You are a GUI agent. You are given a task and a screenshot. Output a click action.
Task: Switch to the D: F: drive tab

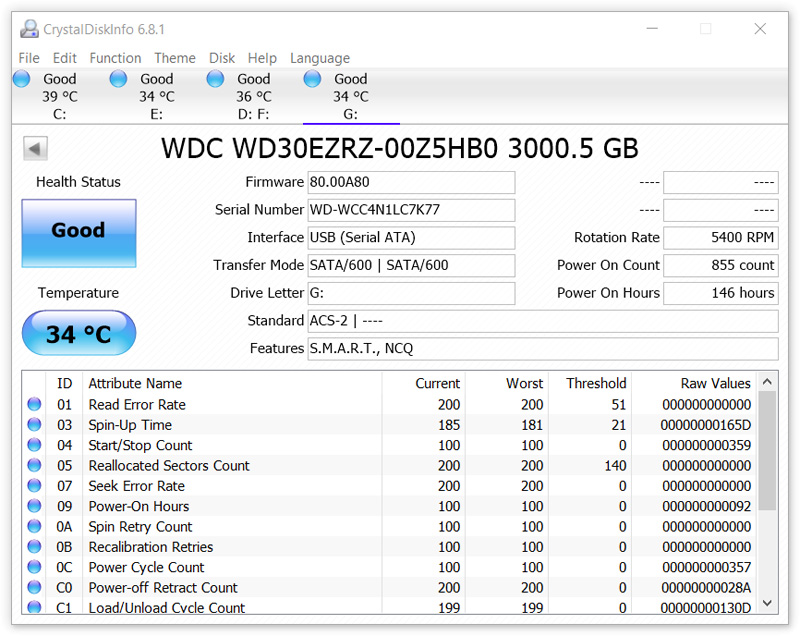tap(254, 96)
